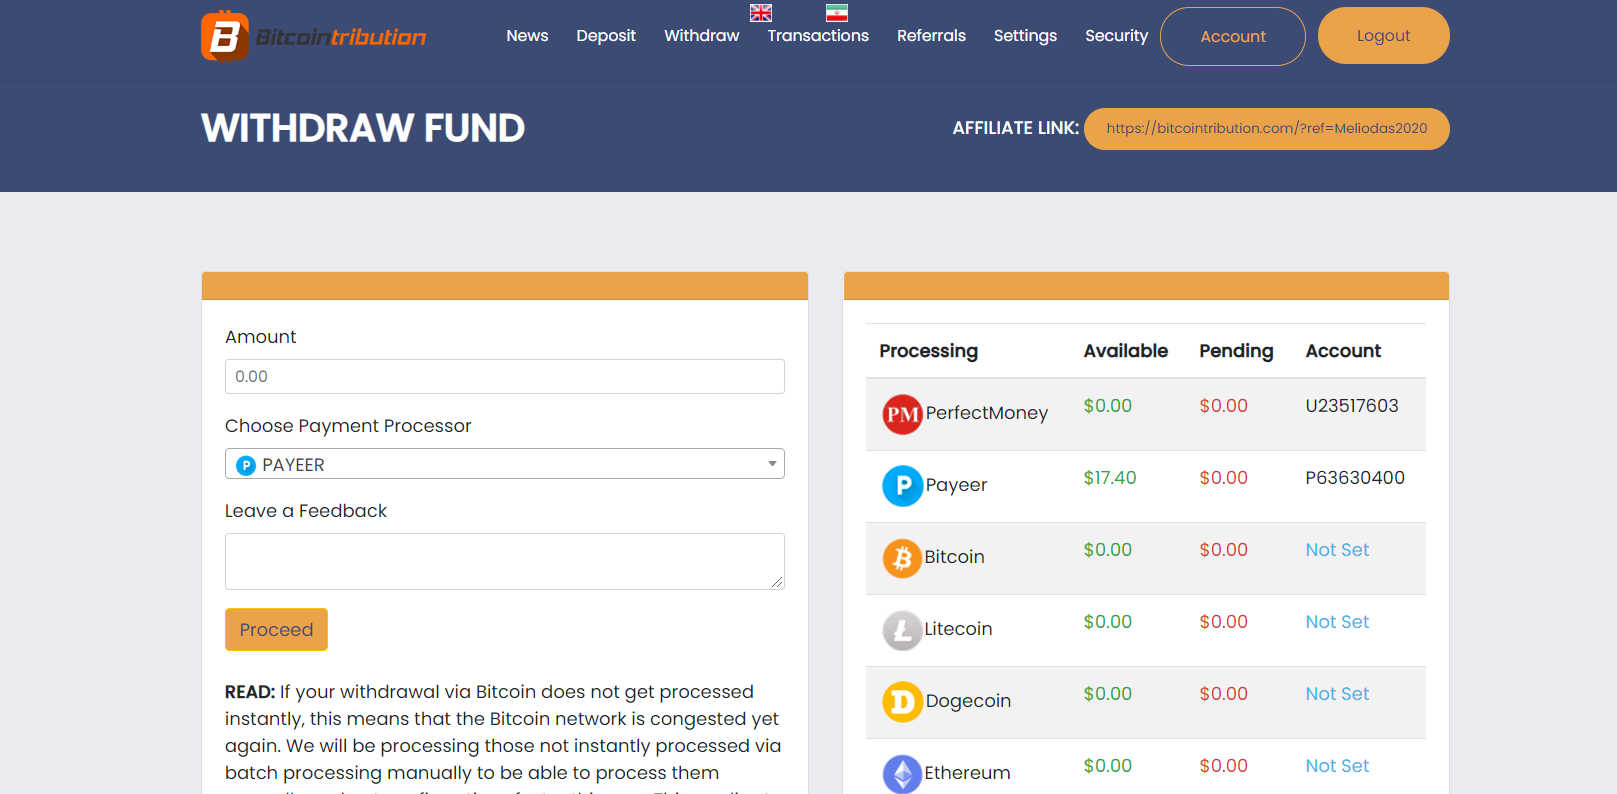Click the Account button
The image size is (1617, 794).
[1233, 36]
